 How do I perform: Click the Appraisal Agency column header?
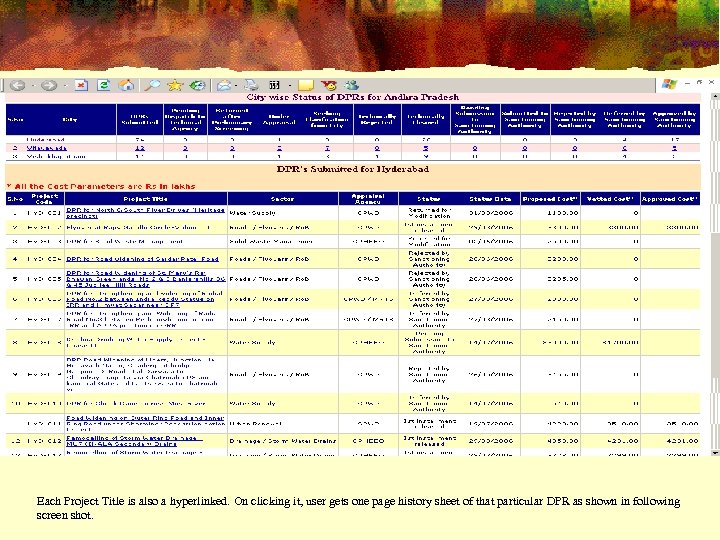368,199
